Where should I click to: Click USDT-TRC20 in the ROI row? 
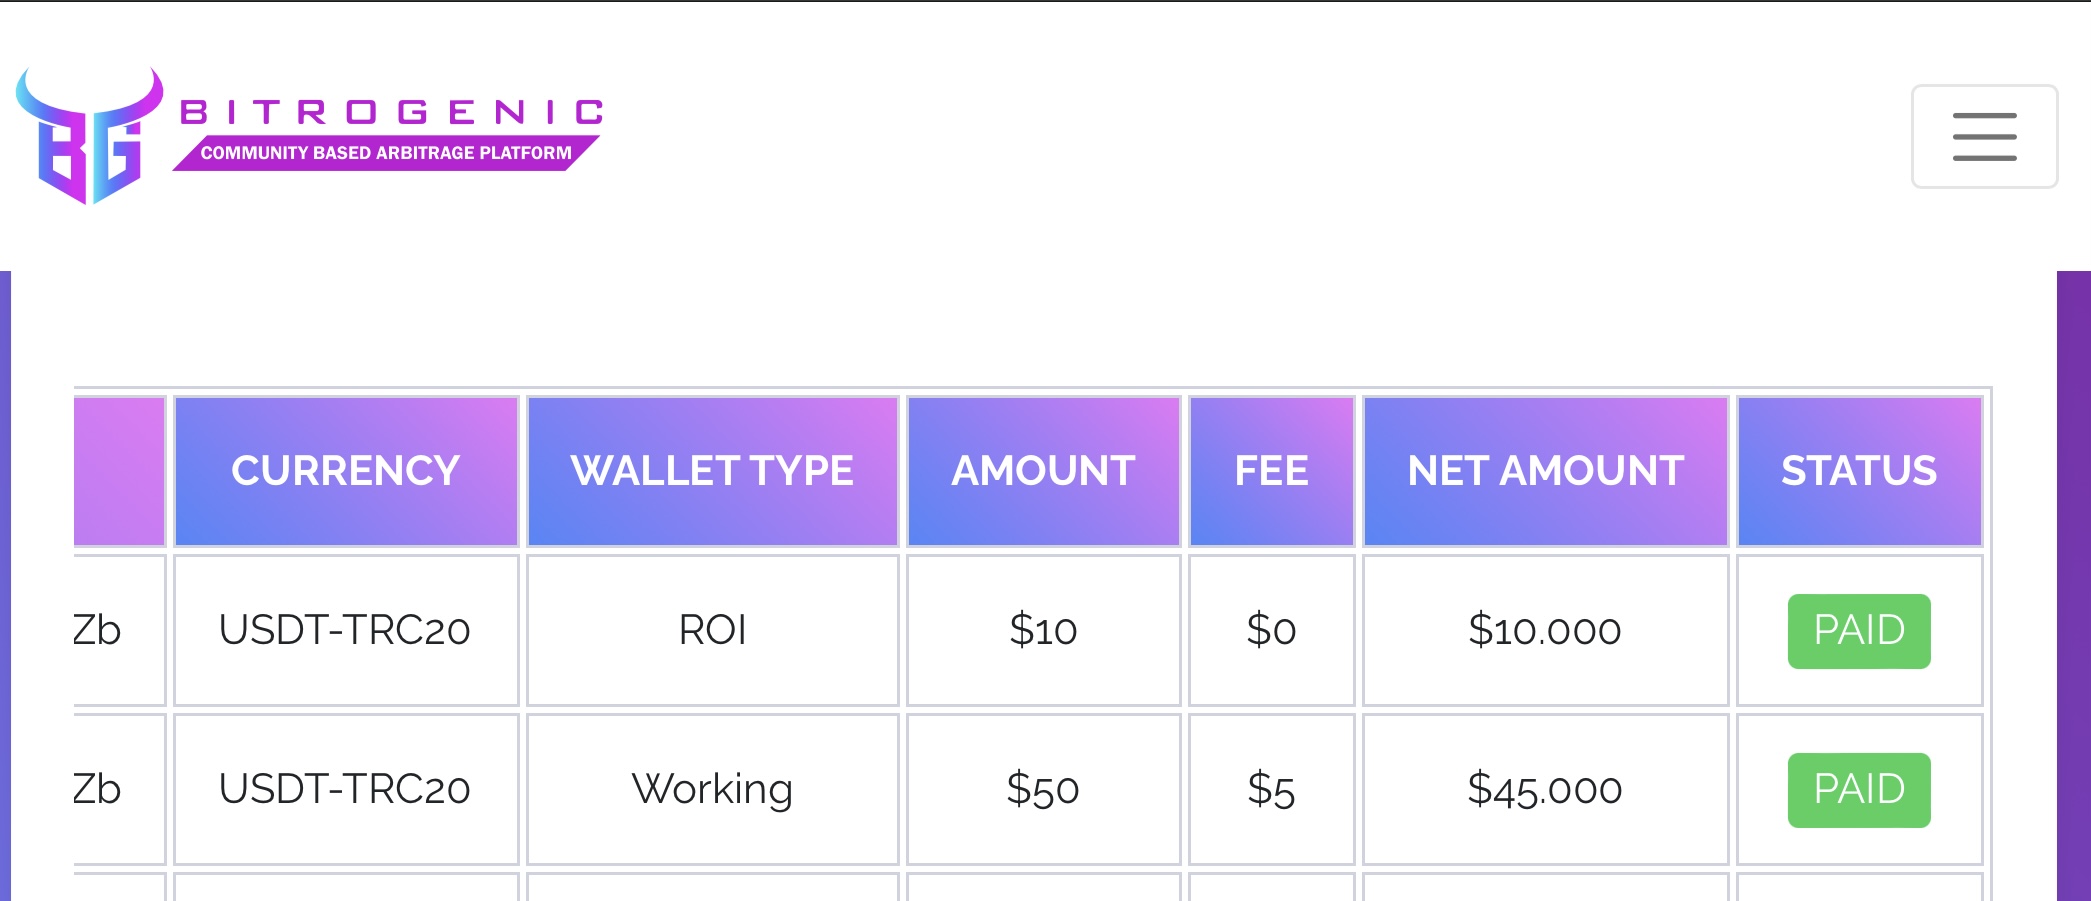tap(345, 631)
